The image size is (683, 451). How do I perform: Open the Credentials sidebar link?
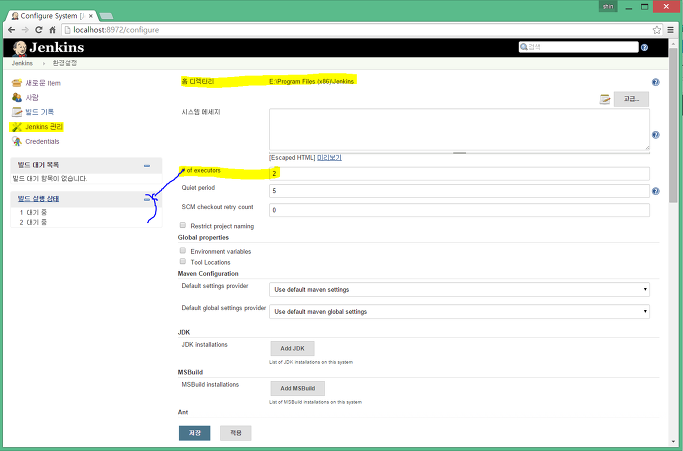point(42,142)
